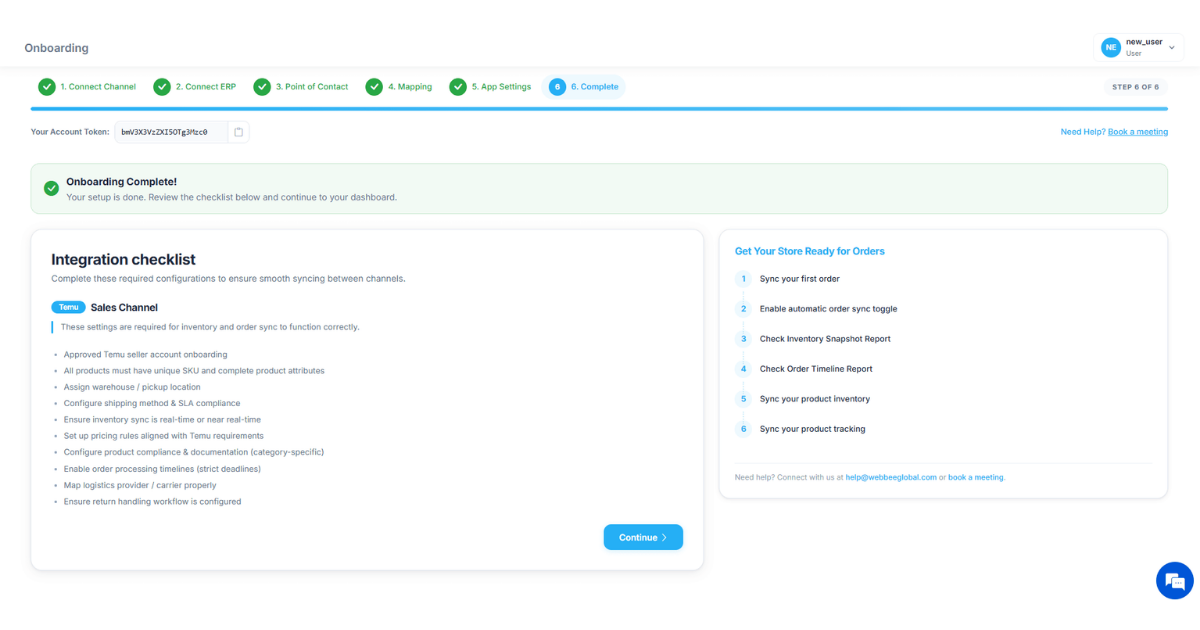Click Configure shipping method & SLA compliance

(x=152, y=403)
